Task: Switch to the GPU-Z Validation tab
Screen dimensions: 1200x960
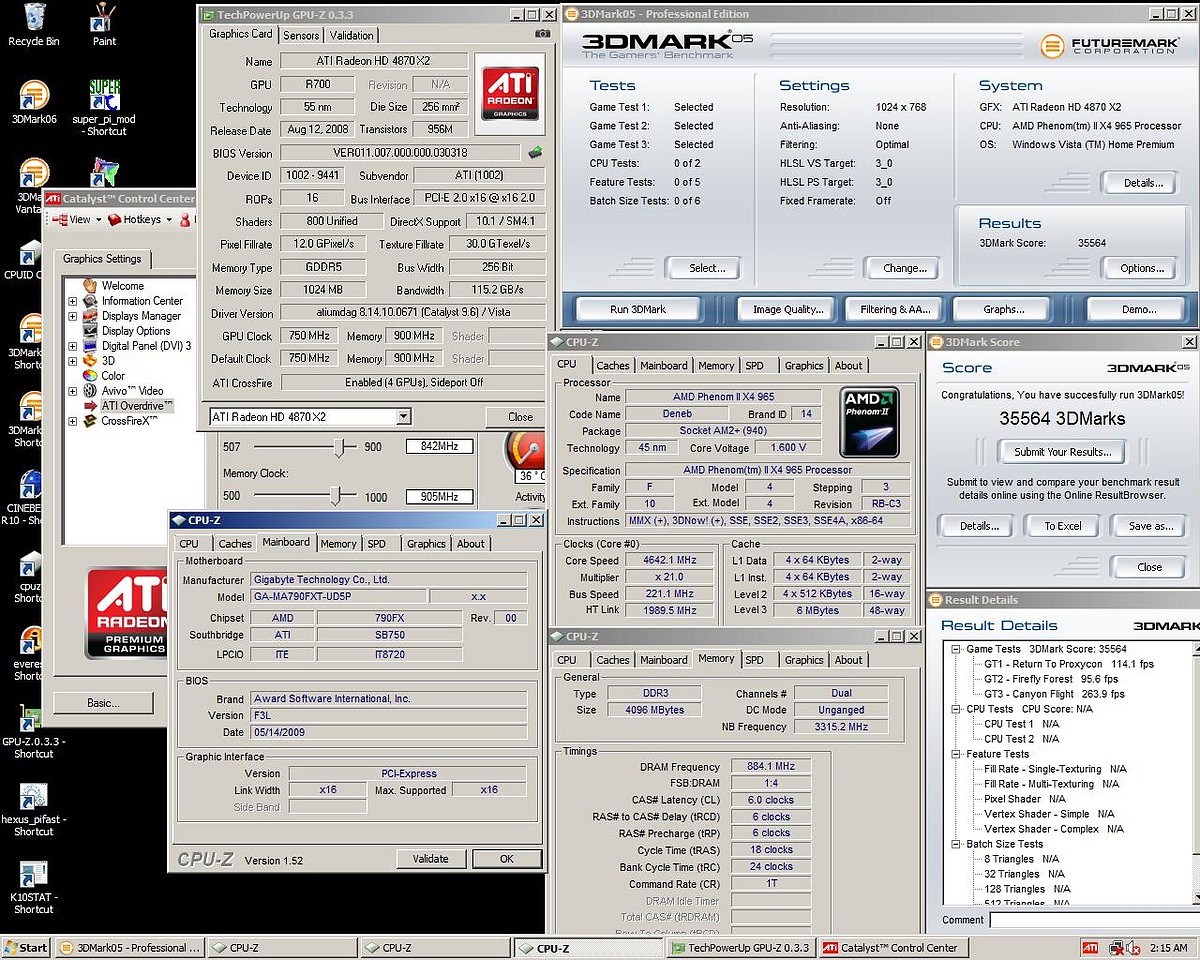Action: (352, 35)
